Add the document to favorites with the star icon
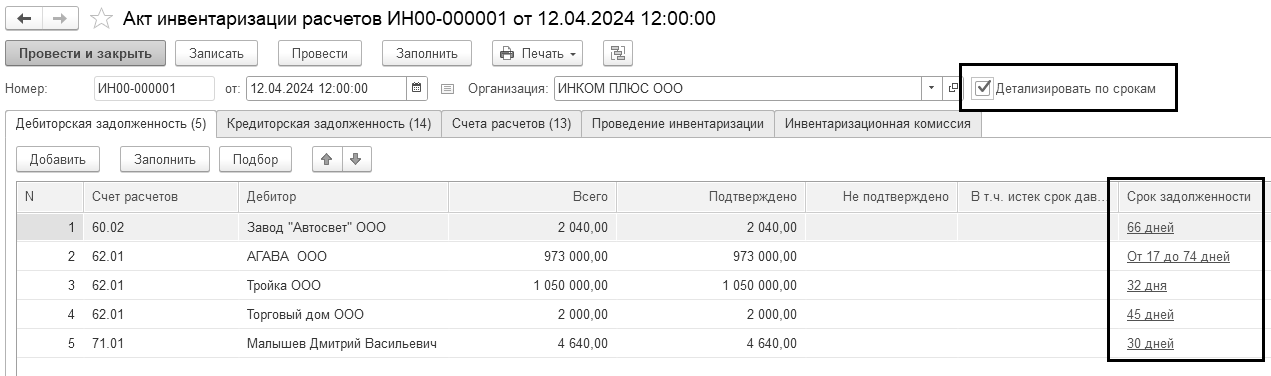The height and width of the screenshot is (376, 1271). coord(101,19)
